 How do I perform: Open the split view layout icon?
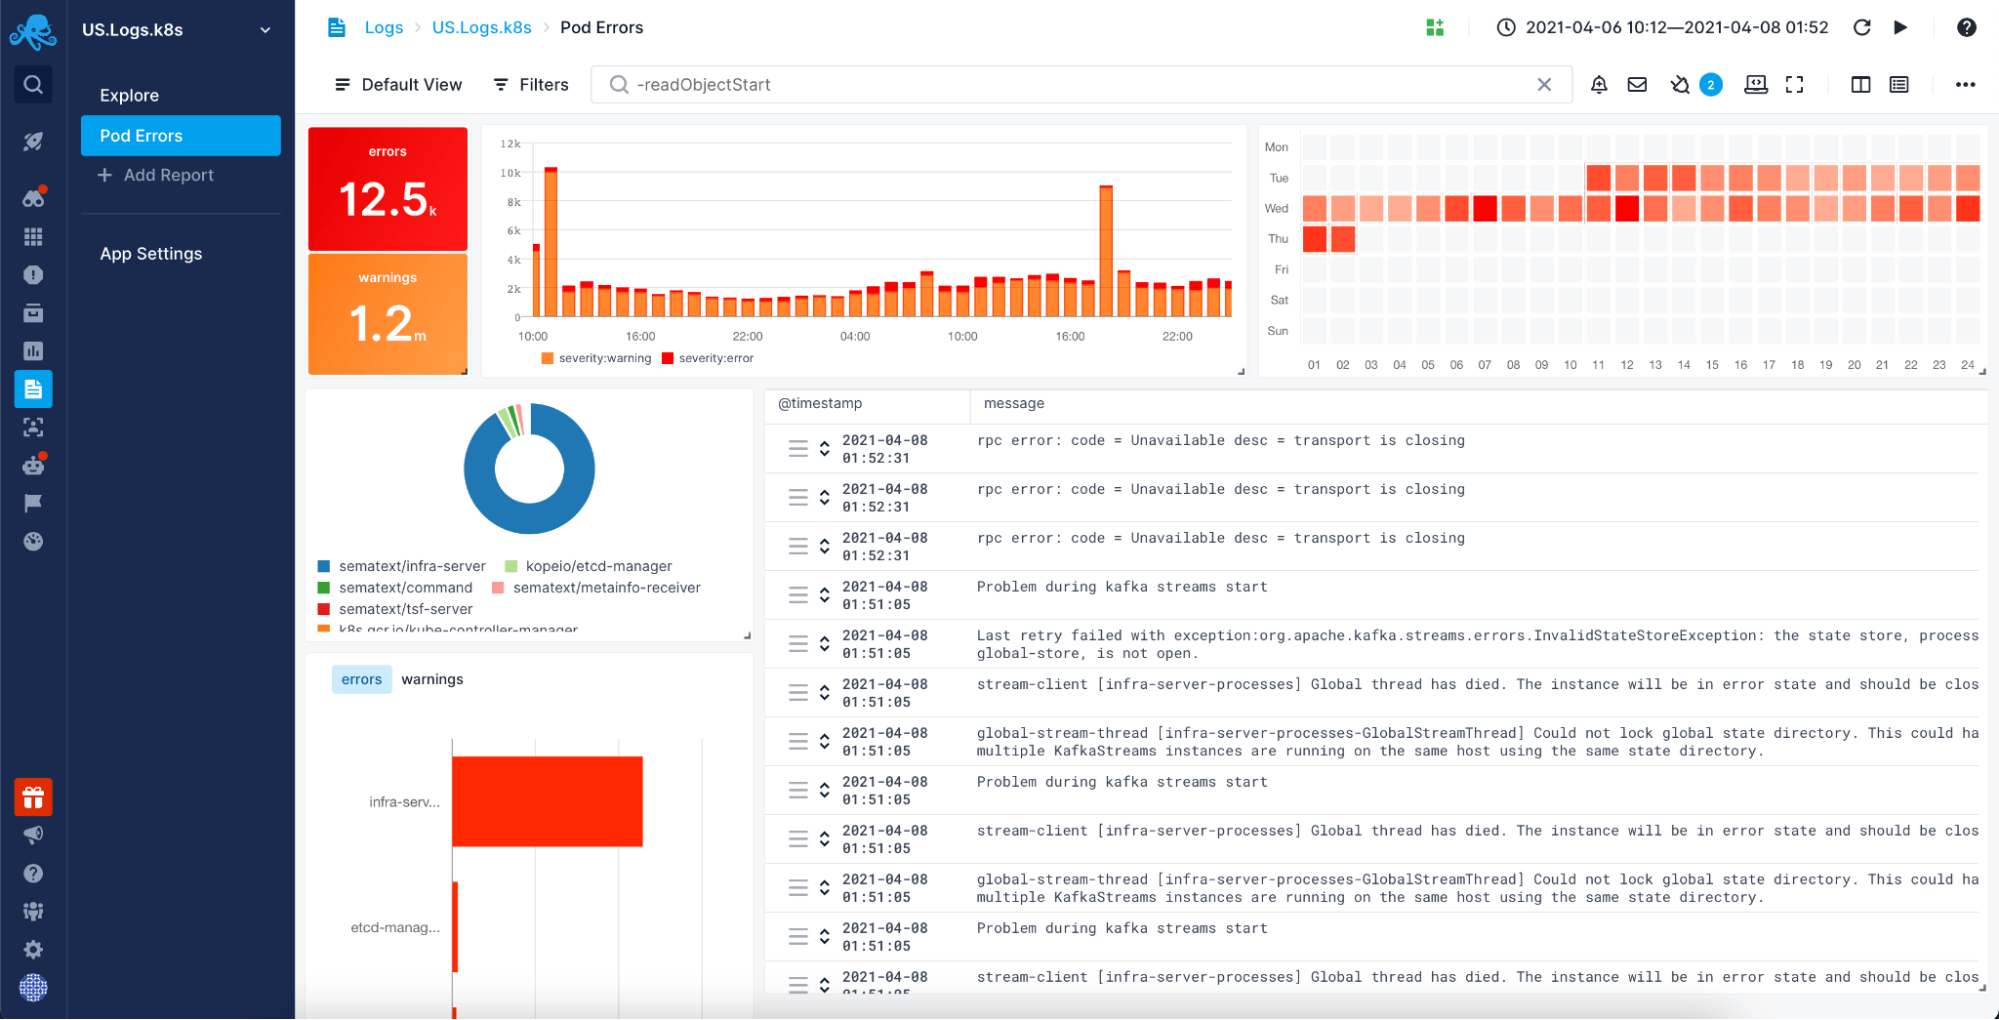[1860, 85]
